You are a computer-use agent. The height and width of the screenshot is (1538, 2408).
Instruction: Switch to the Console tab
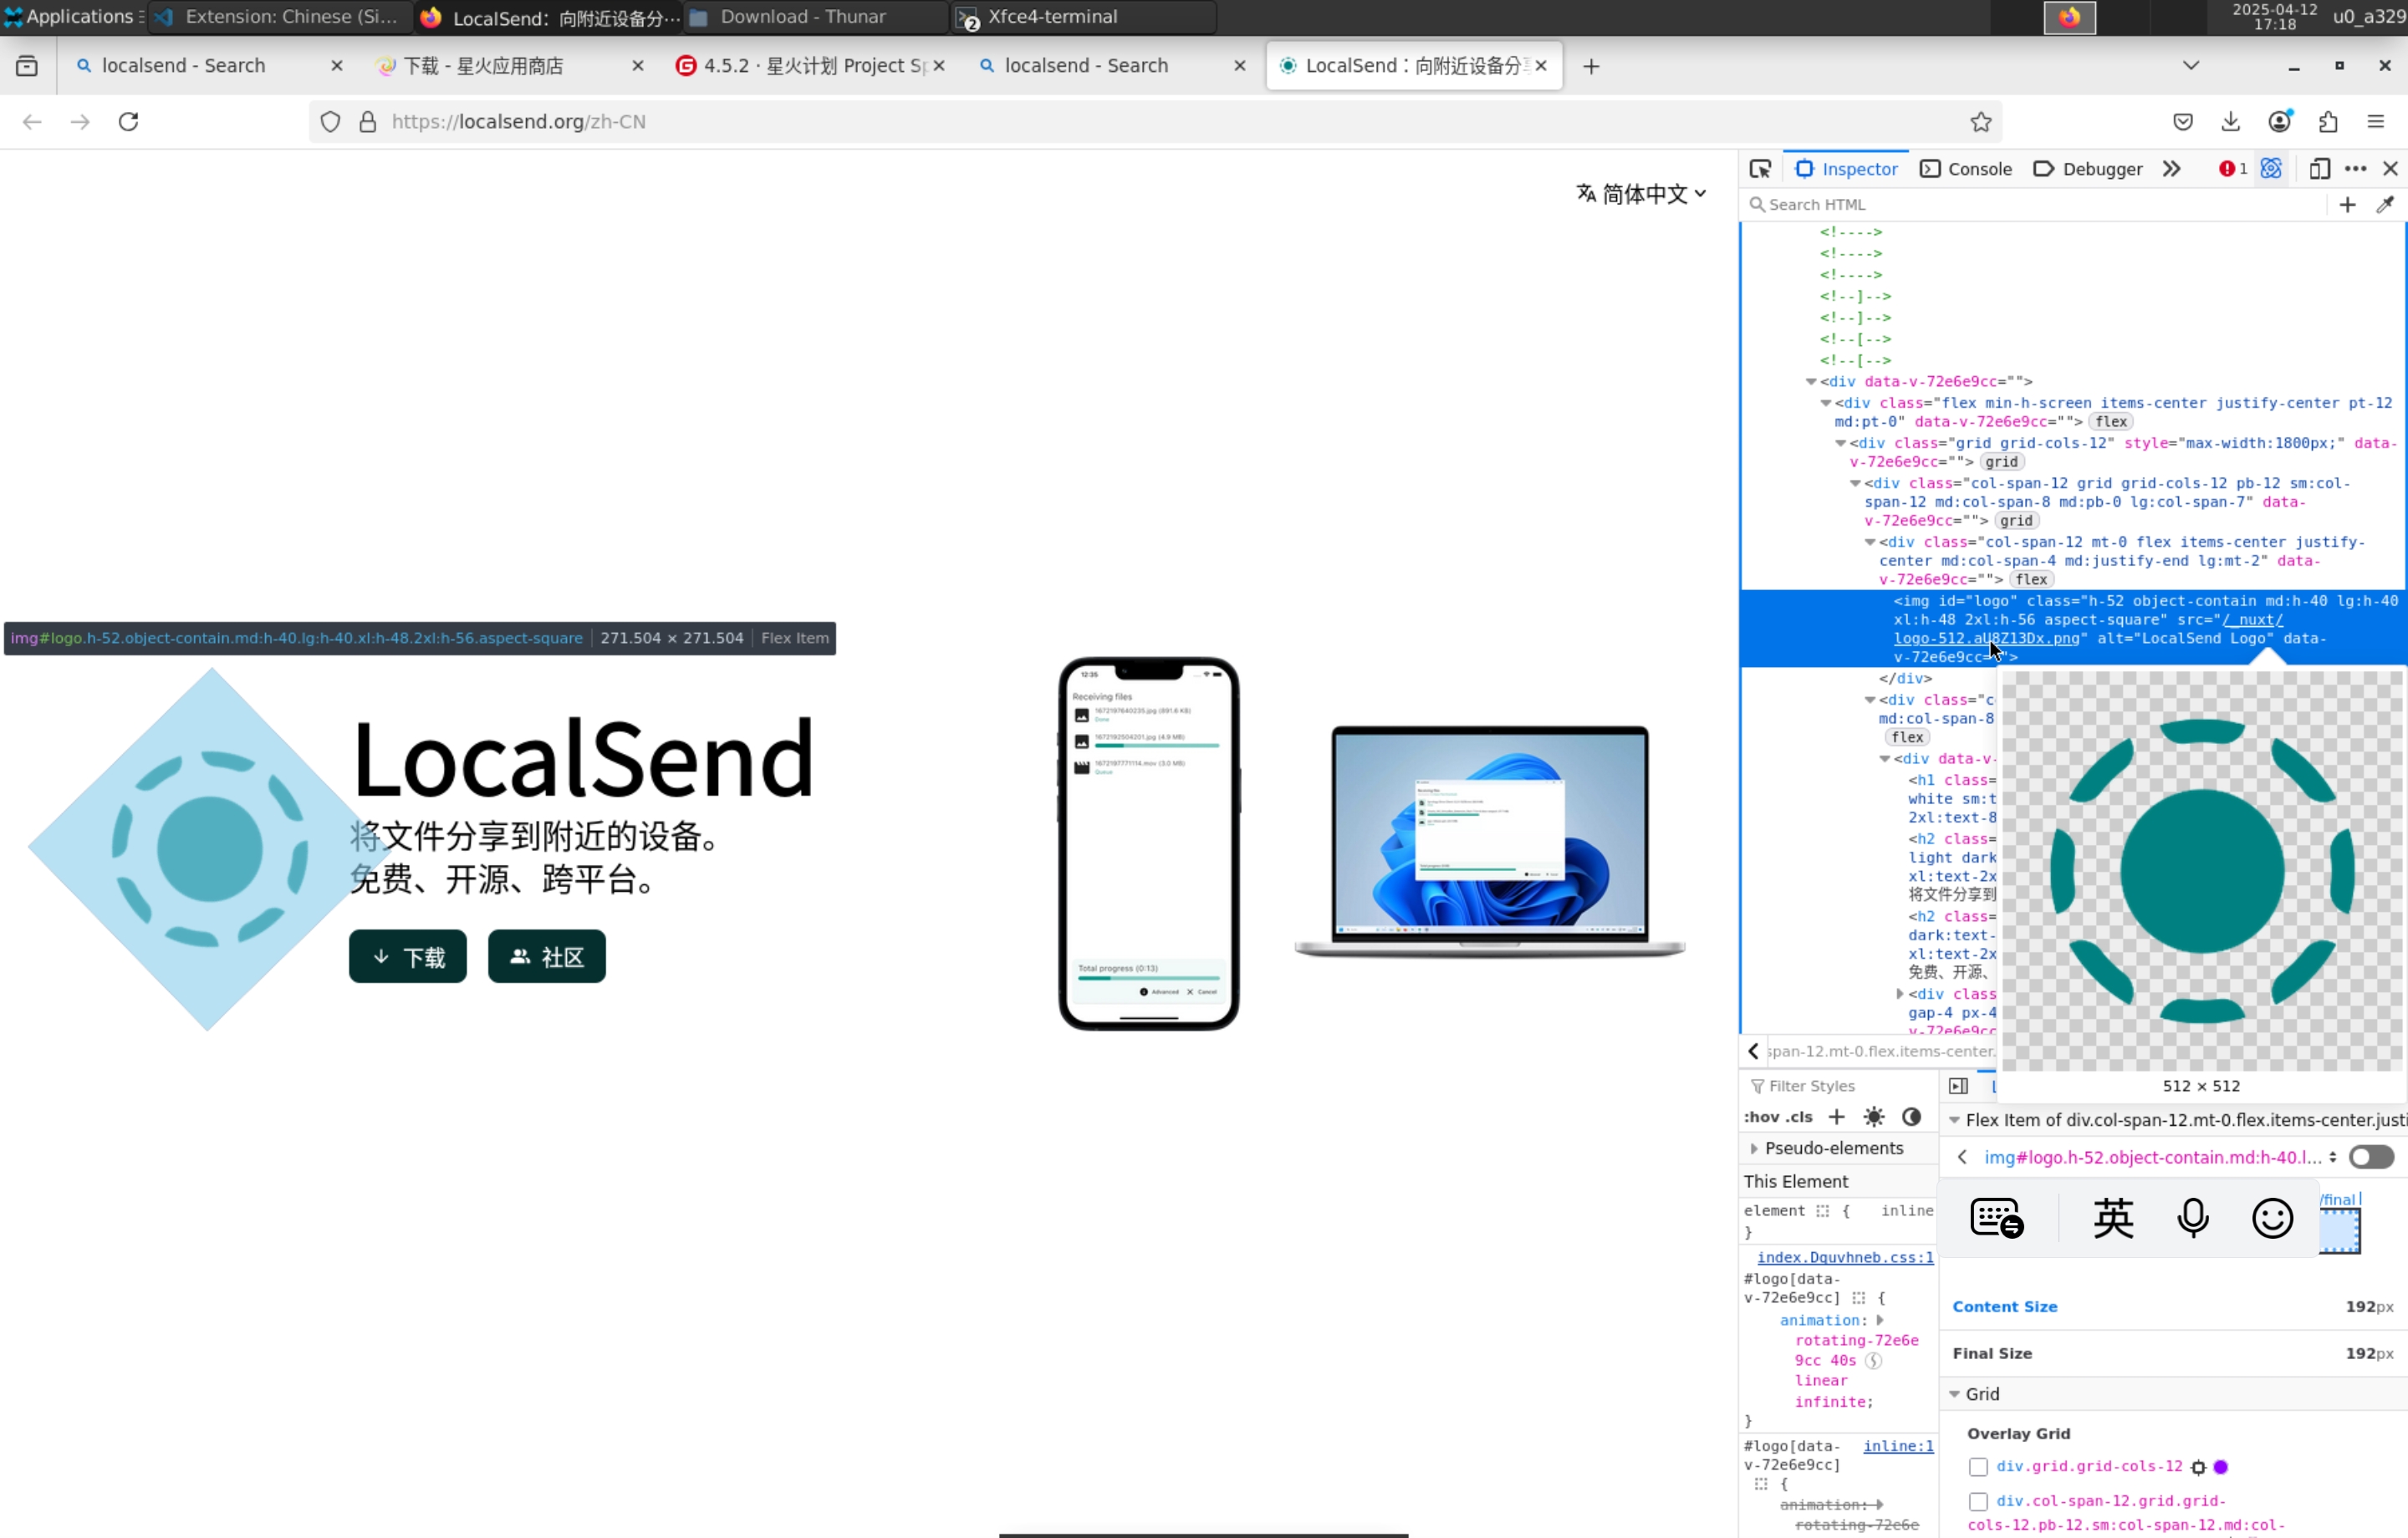1966,169
